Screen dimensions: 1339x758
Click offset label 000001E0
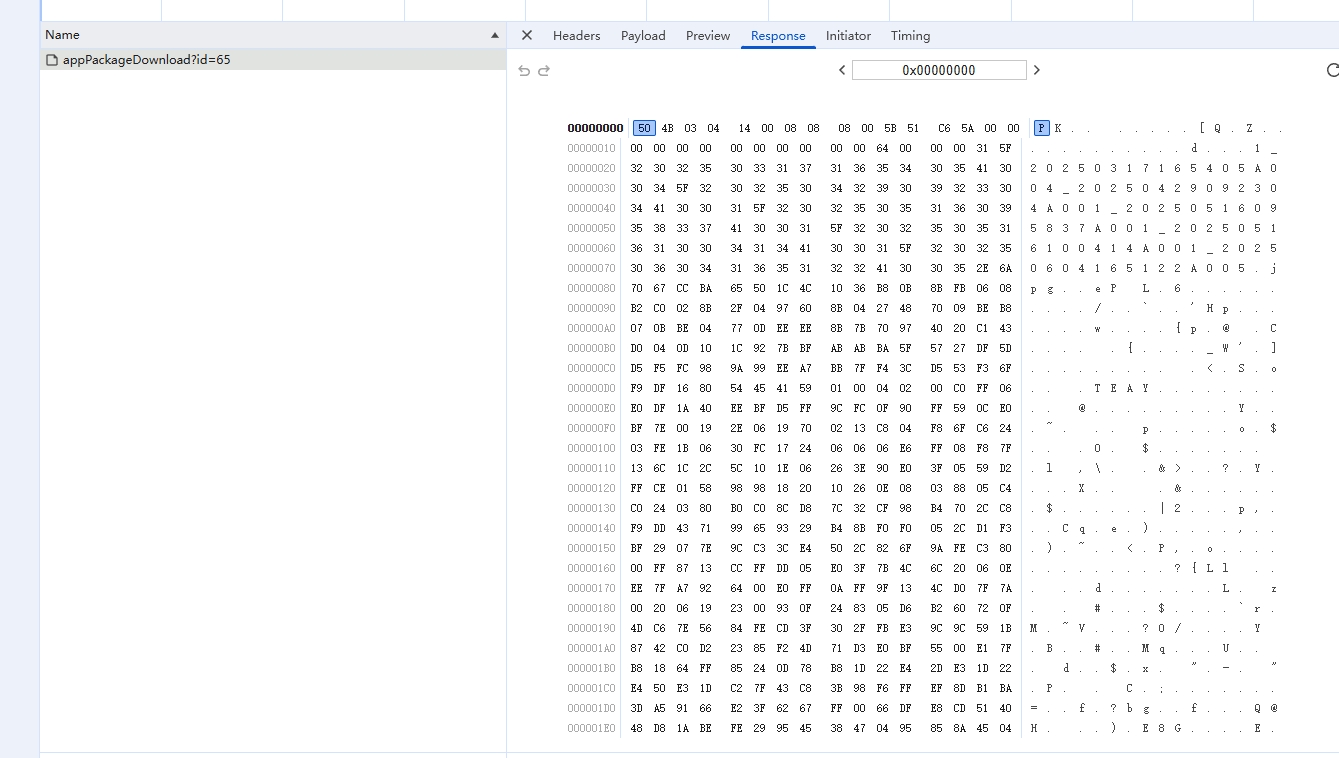coord(592,728)
